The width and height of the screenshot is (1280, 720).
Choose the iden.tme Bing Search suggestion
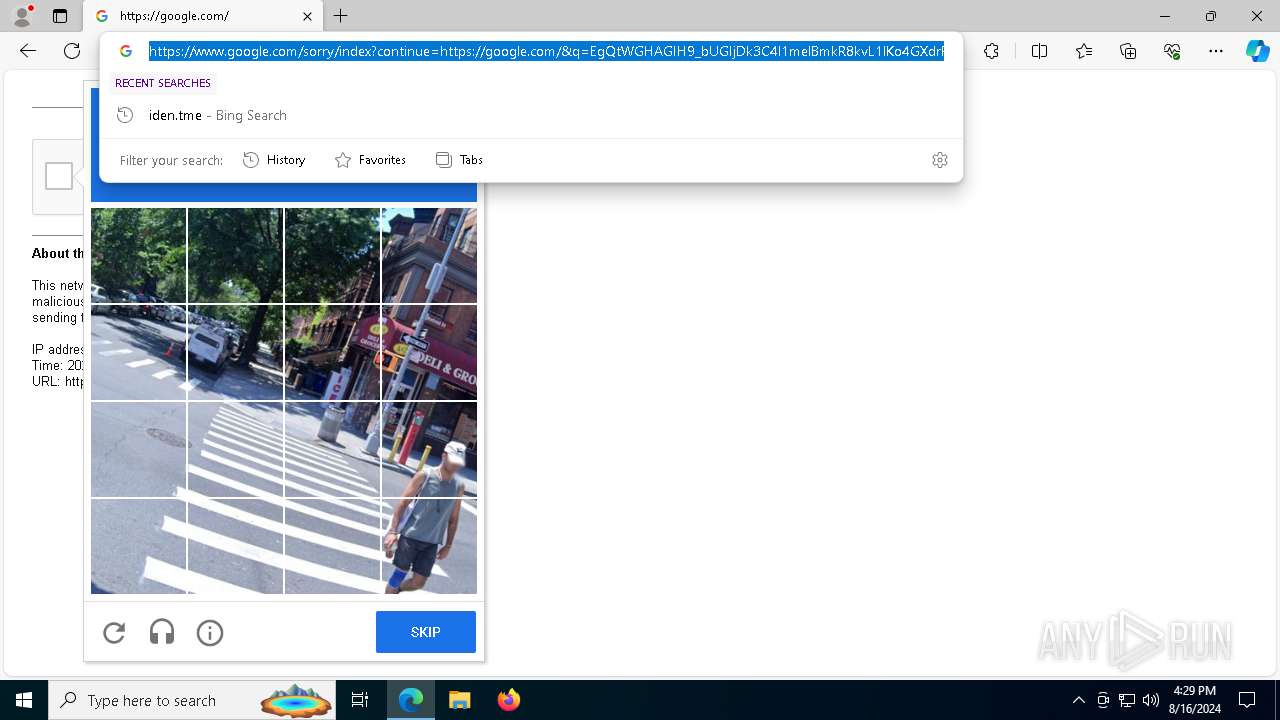click(x=531, y=115)
